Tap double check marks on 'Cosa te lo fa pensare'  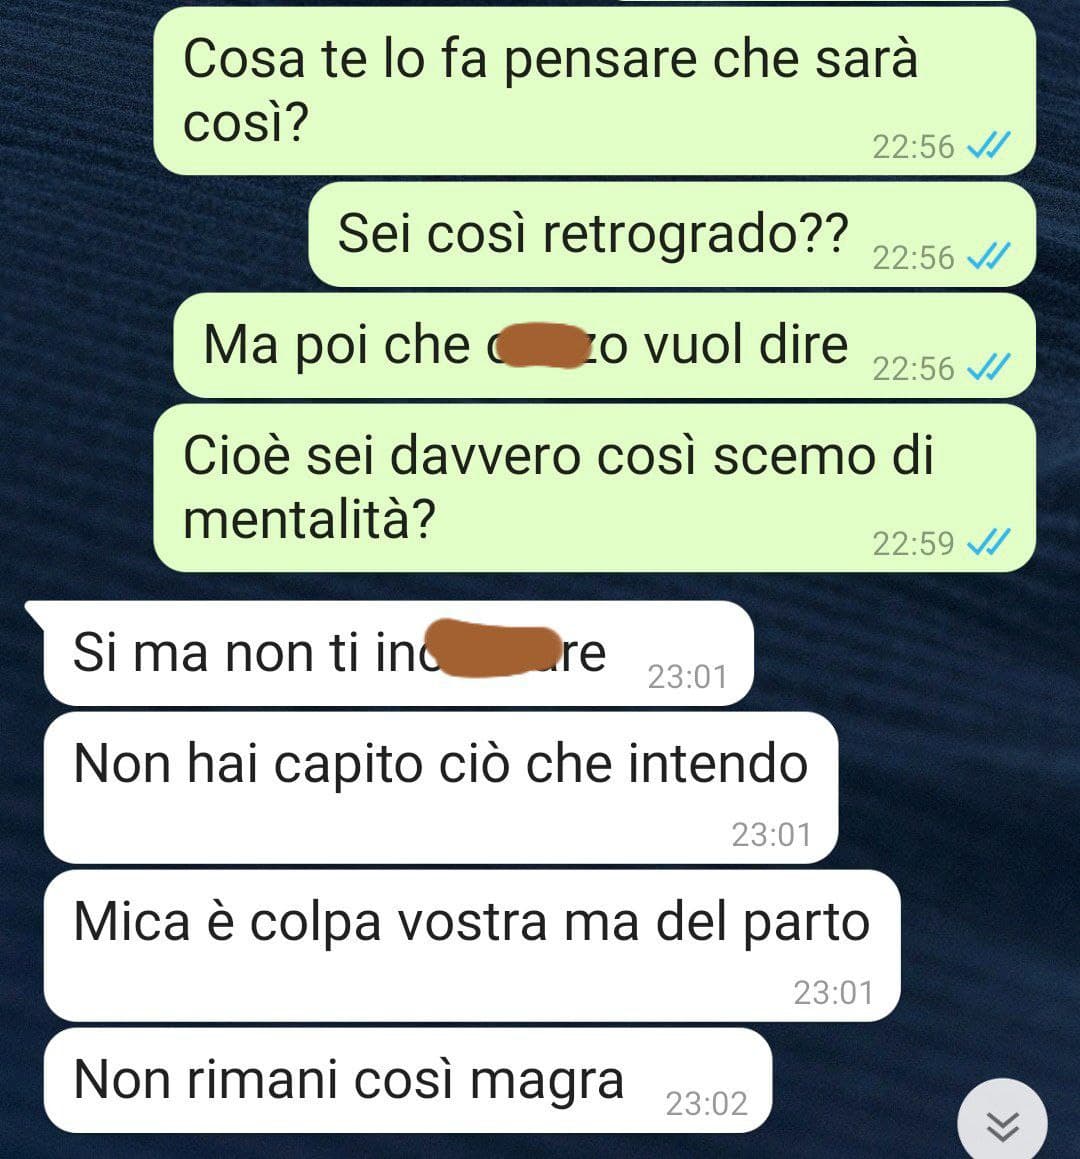[988, 146]
